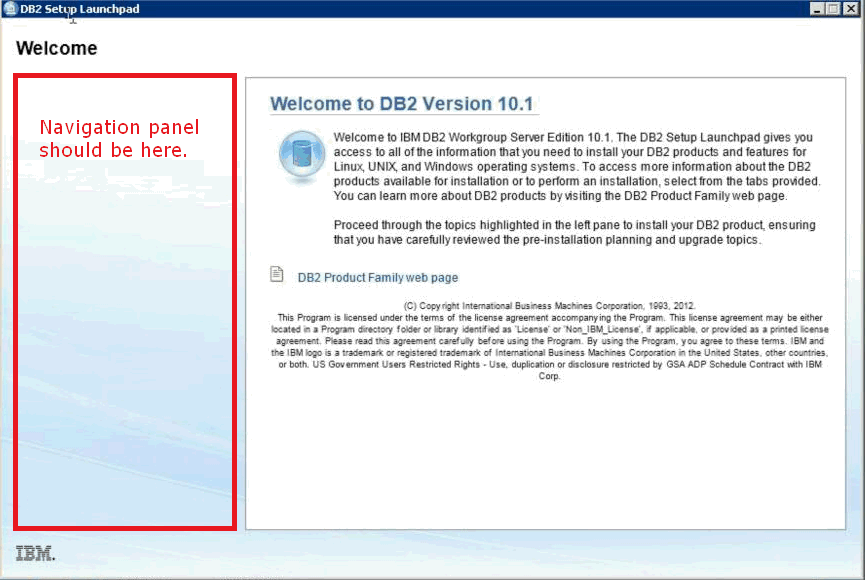The height and width of the screenshot is (580, 865).
Task: Click the IBM logo at the bottom
Action: point(35,553)
